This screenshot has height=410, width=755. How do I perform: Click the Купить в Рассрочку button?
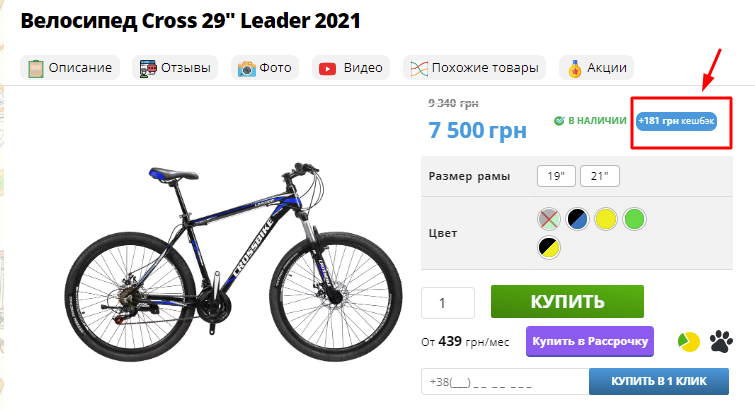[x=590, y=342]
